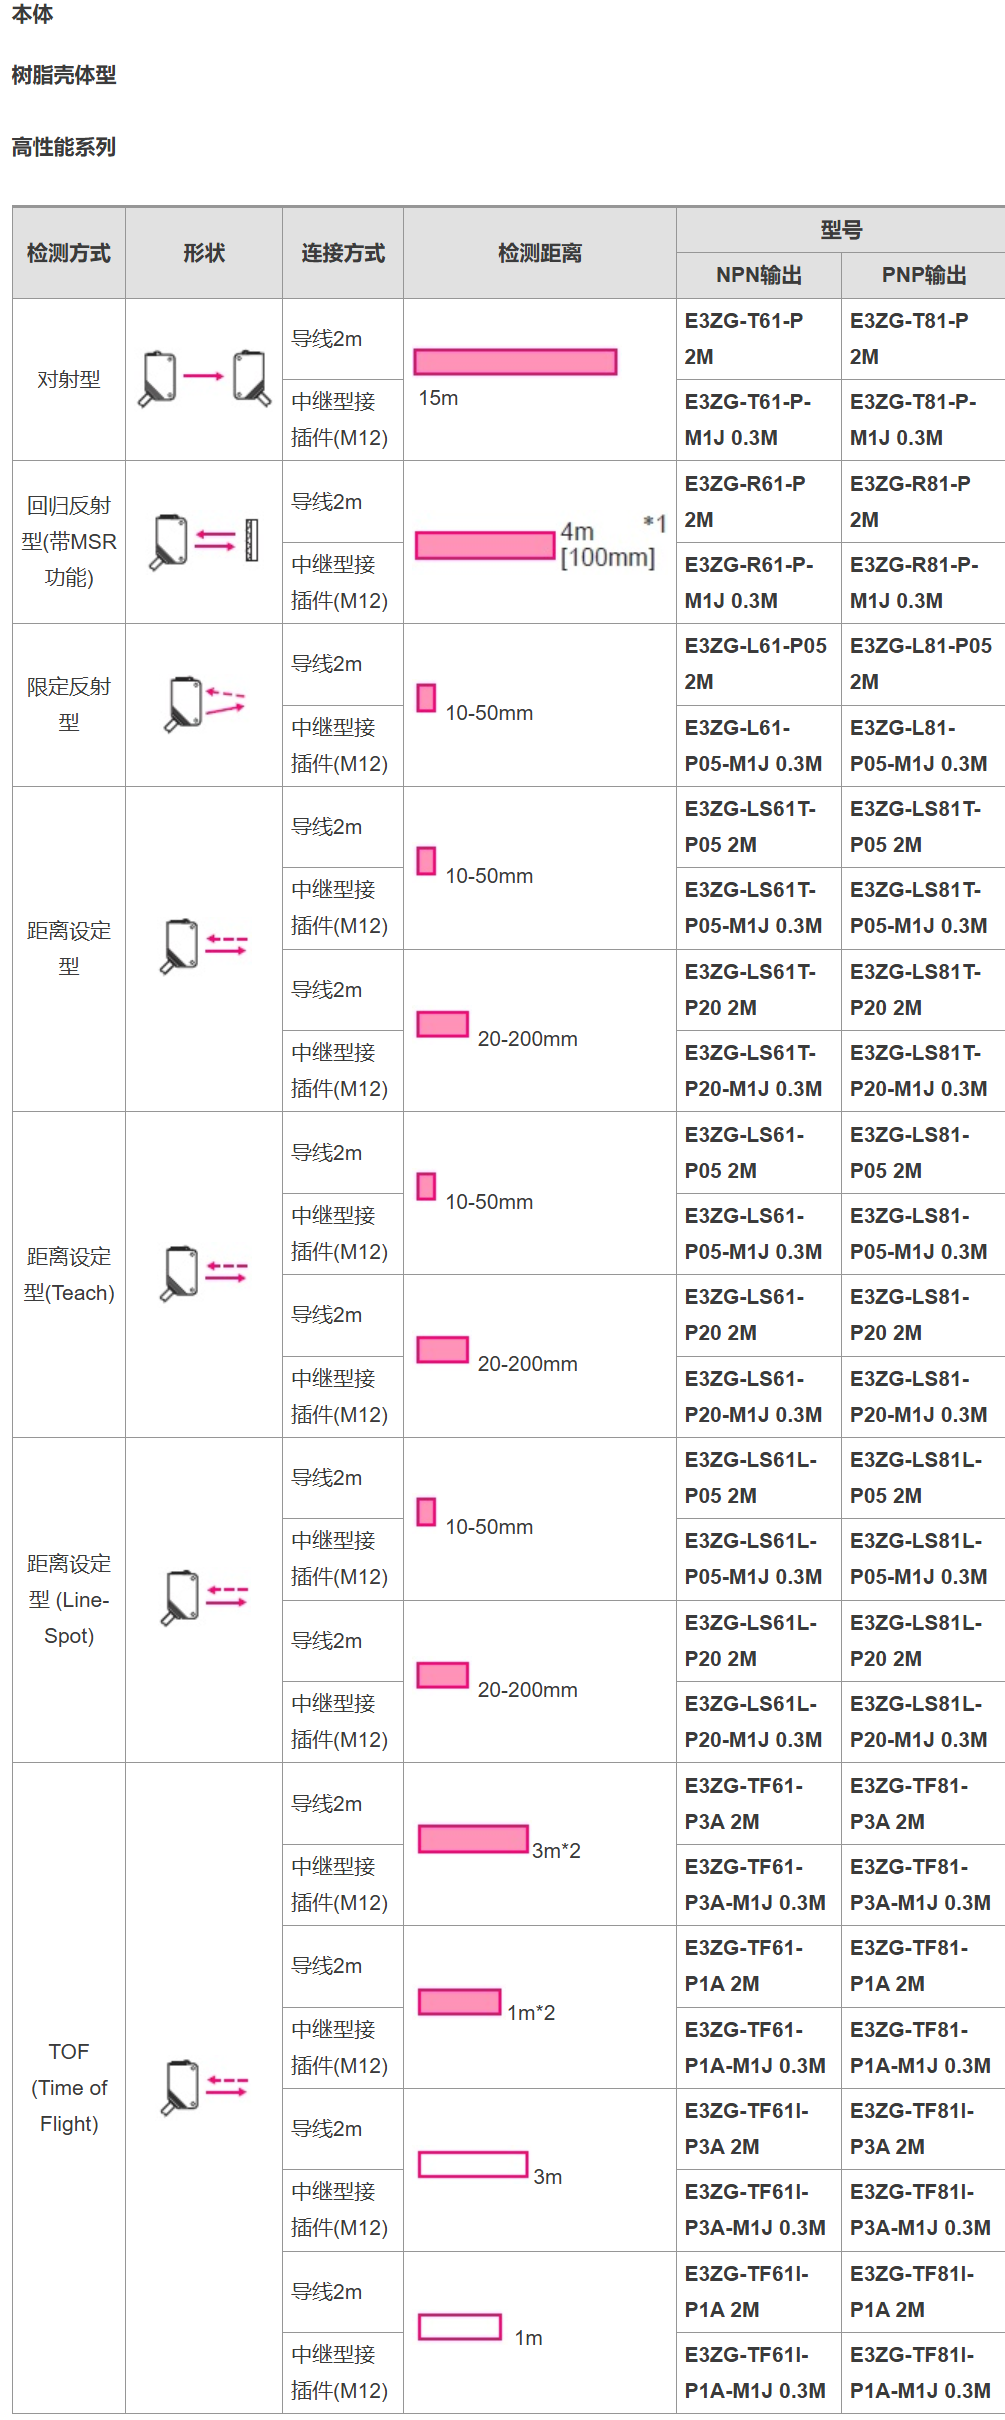Image resolution: width=1005 pixels, height=2420 pixels.
Task: Click the hollow 3m distance bar
Action: [473, 2164]
